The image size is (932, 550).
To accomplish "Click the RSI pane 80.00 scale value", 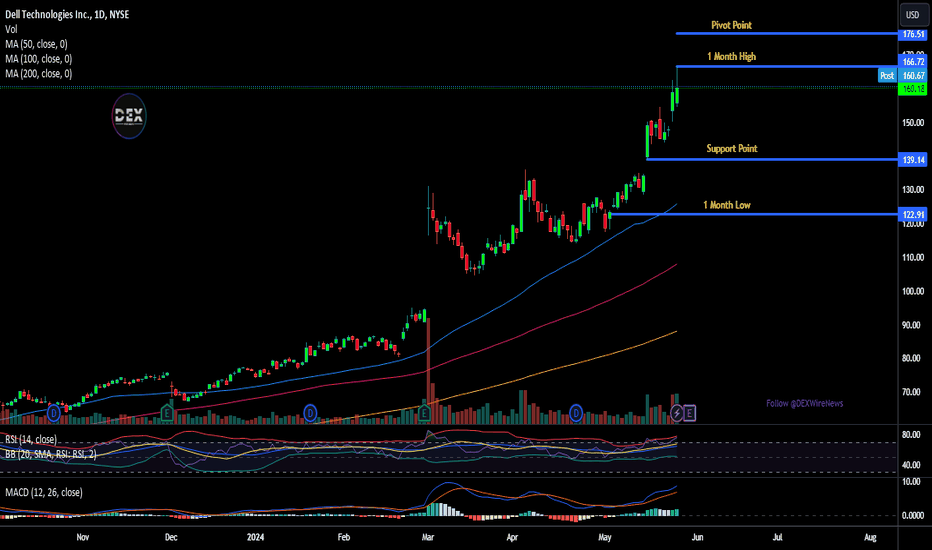I will [x=911, y=435].
